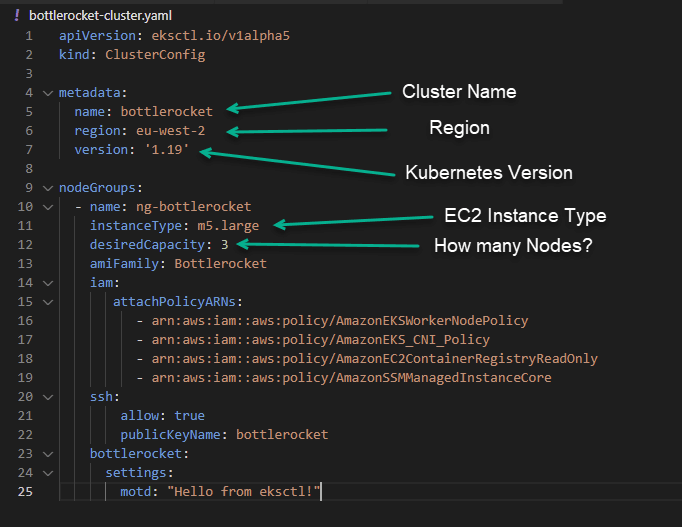Click the desiredCapacity value 3

click(224, 245)
